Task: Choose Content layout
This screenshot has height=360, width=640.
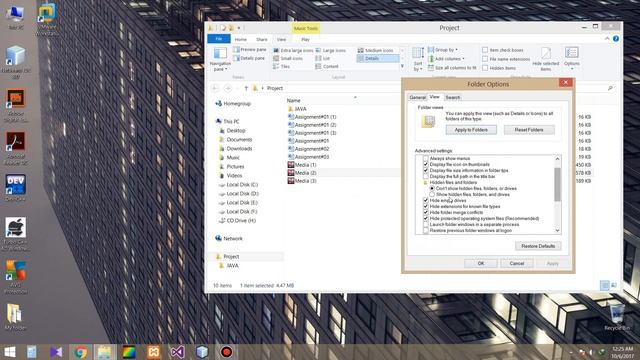Action: (x=327, y=67)
